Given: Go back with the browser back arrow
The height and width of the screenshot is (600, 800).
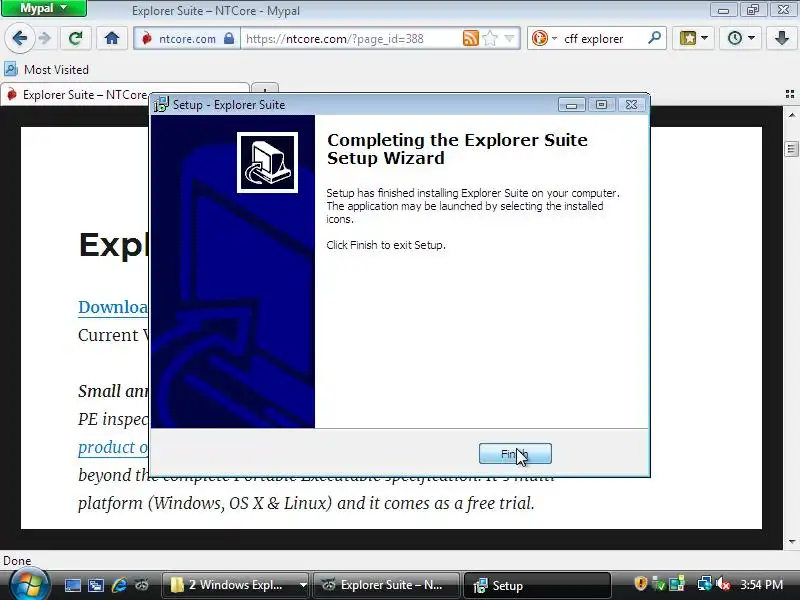Looking at the screenshot, I should click(19, 38).
